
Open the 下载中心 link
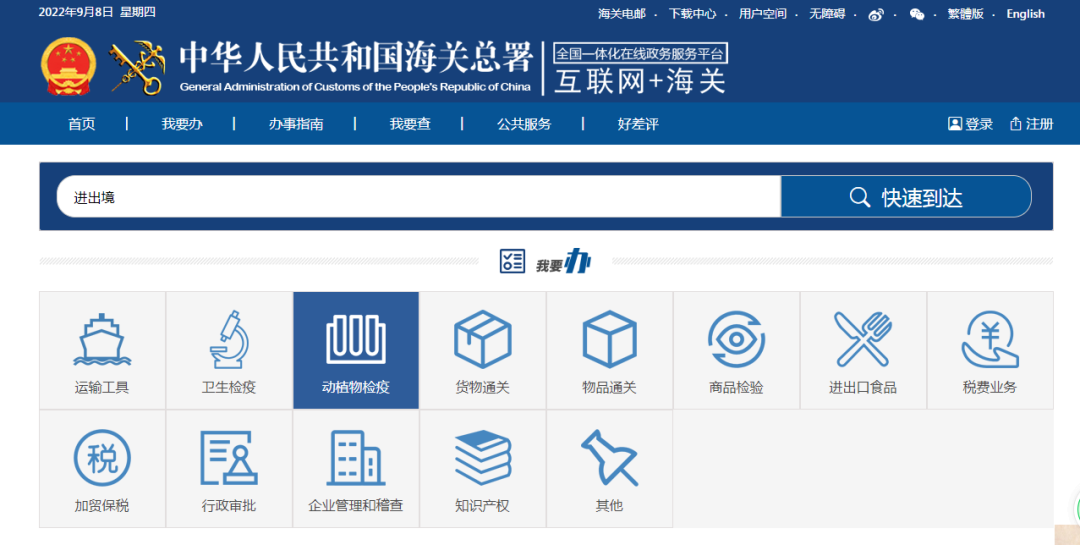pos(692,14)
